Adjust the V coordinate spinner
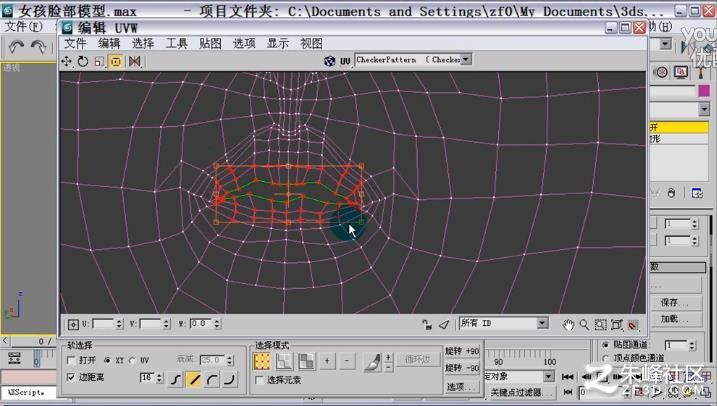This screenshot has width=717, height=406. coord(166,324)
